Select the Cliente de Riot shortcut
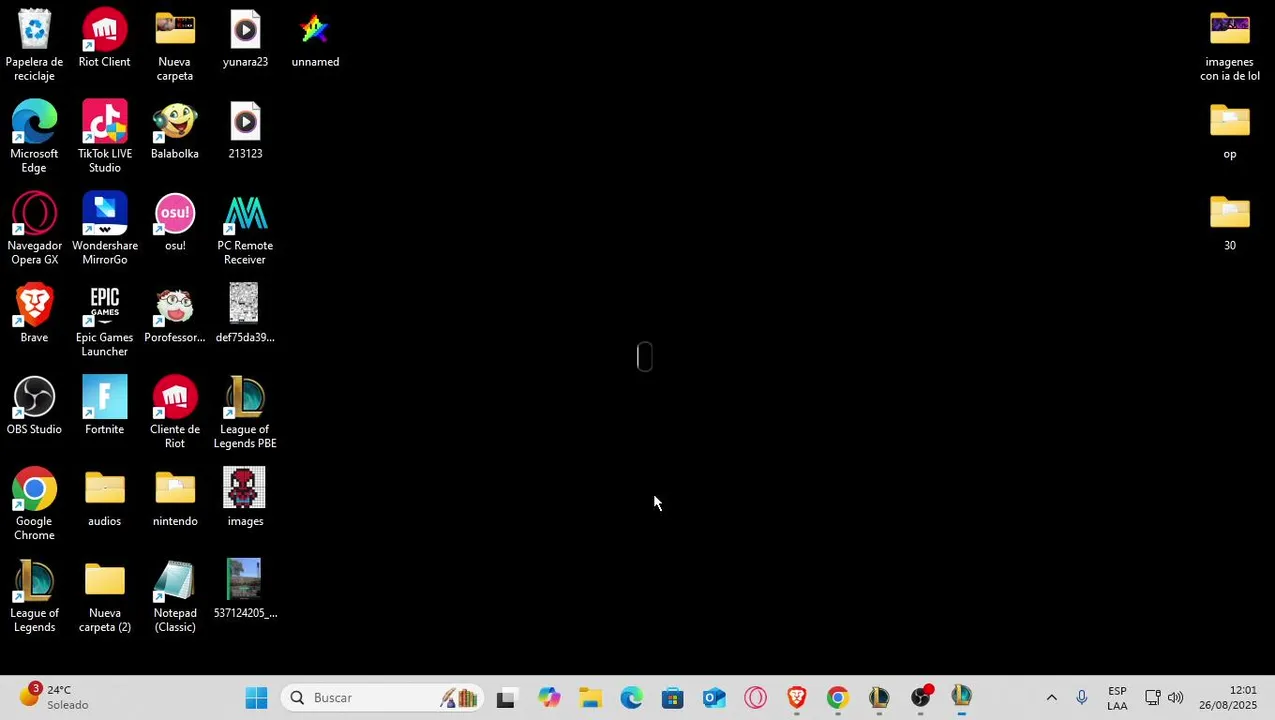This screenshot has width=1275, height=720. (175, 413)
